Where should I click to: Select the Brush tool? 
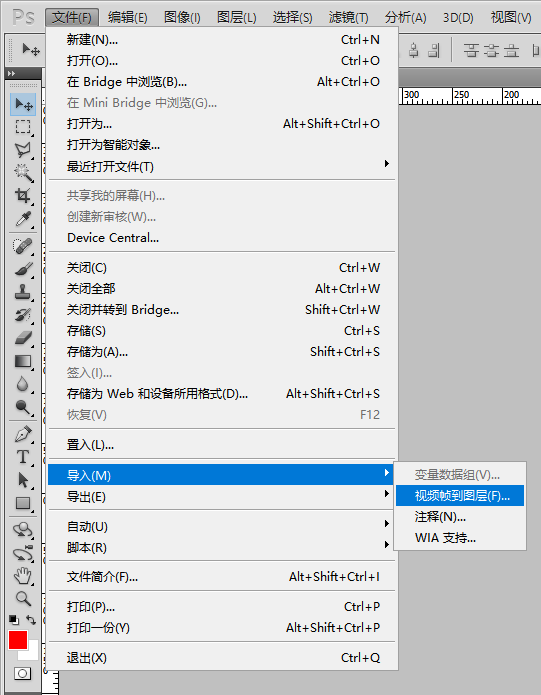coord(23,269)
